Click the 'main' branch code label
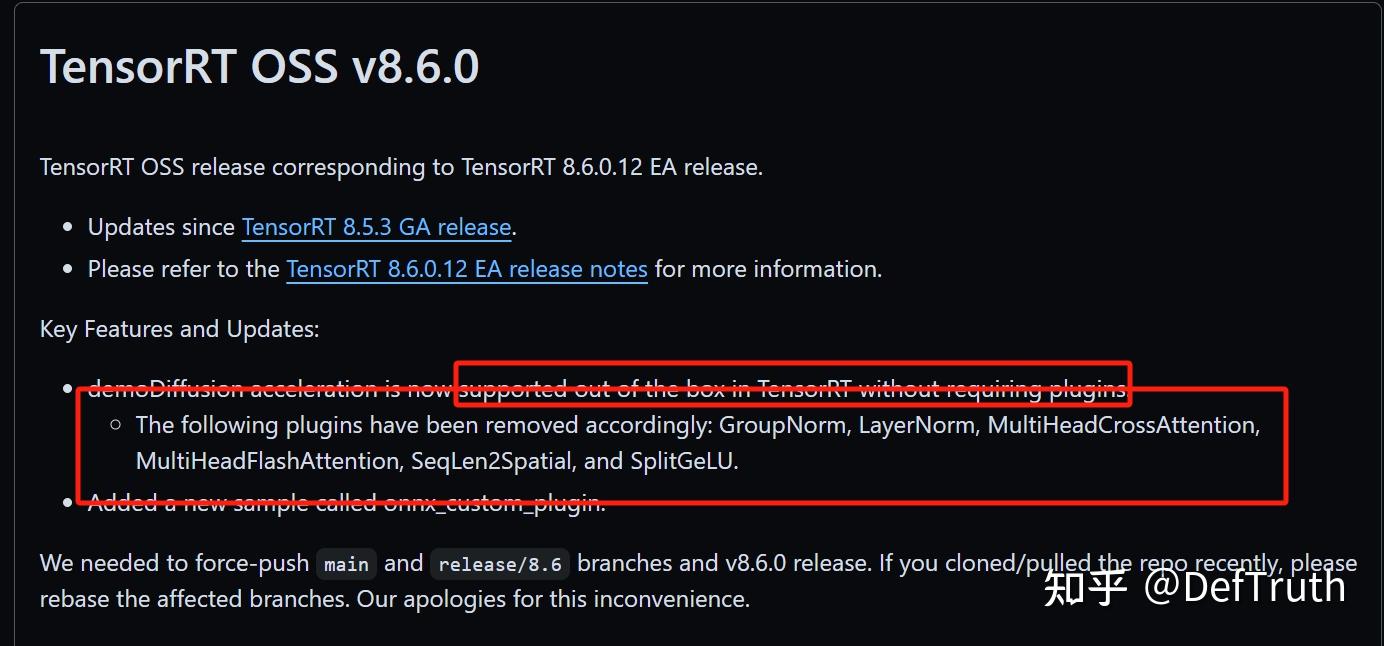 346,564
